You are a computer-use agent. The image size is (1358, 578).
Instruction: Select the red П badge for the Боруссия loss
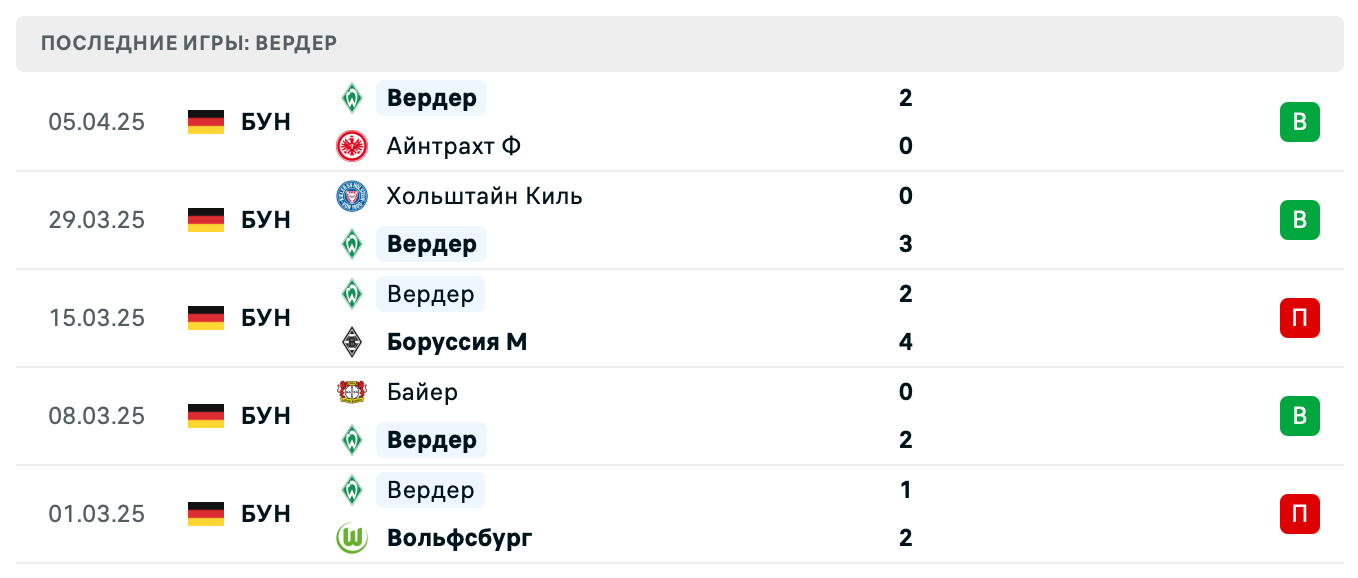point(1299,318)
